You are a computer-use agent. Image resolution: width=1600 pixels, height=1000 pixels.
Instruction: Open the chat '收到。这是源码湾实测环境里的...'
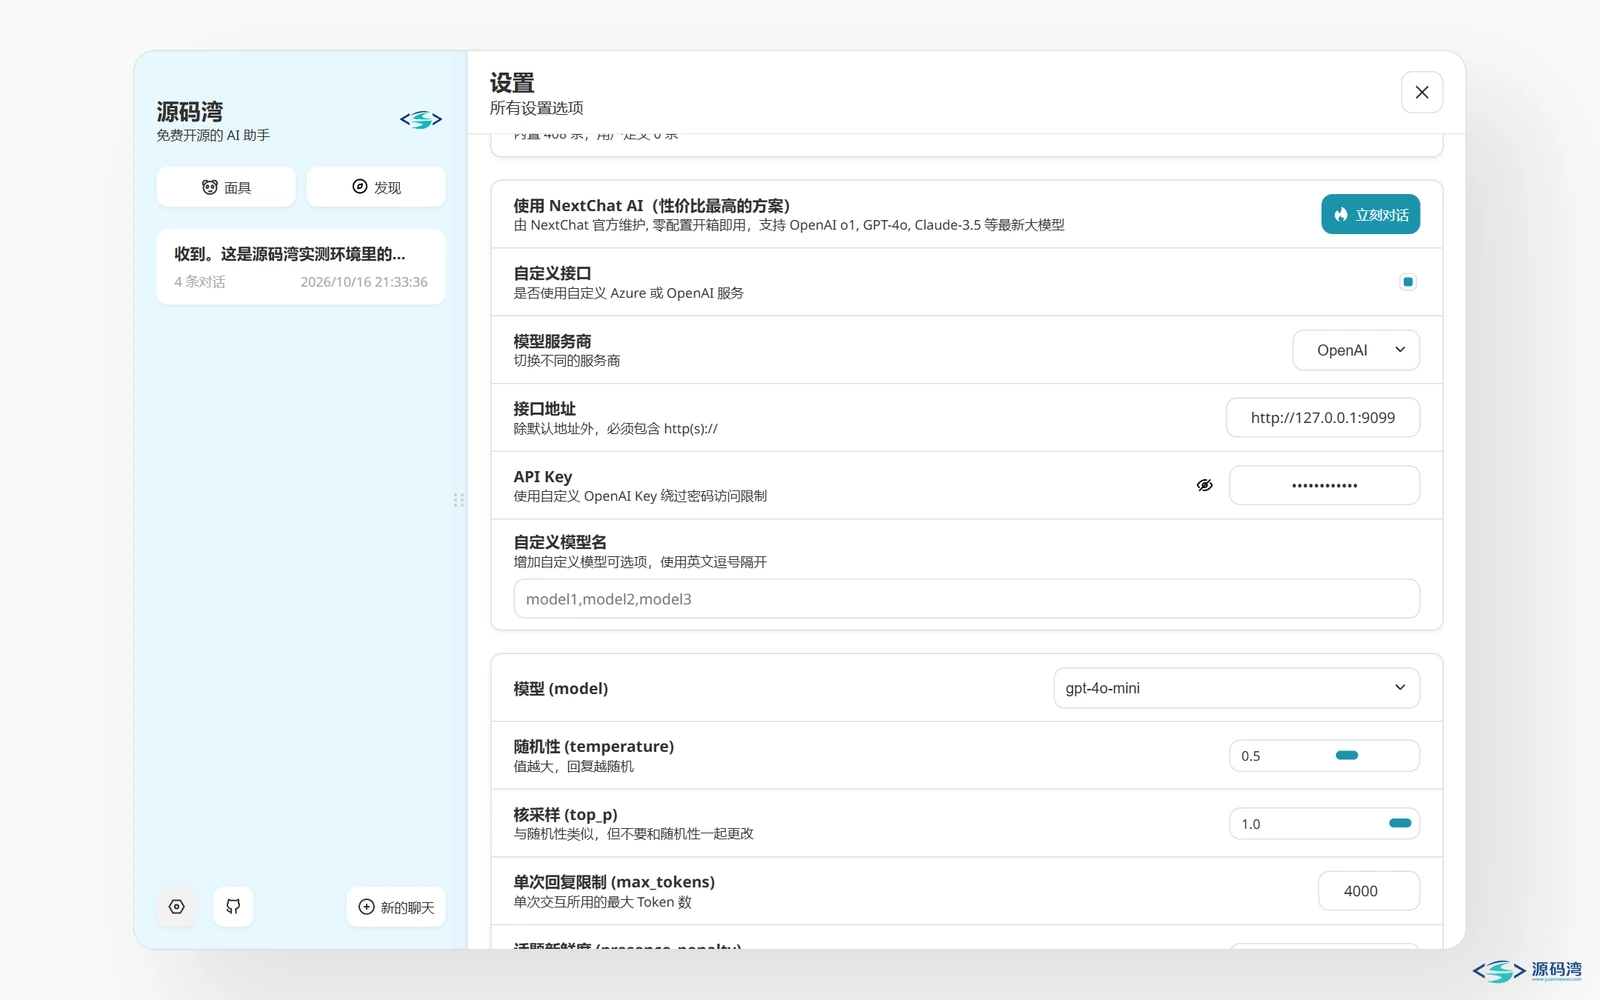click(x=301, y=267)
